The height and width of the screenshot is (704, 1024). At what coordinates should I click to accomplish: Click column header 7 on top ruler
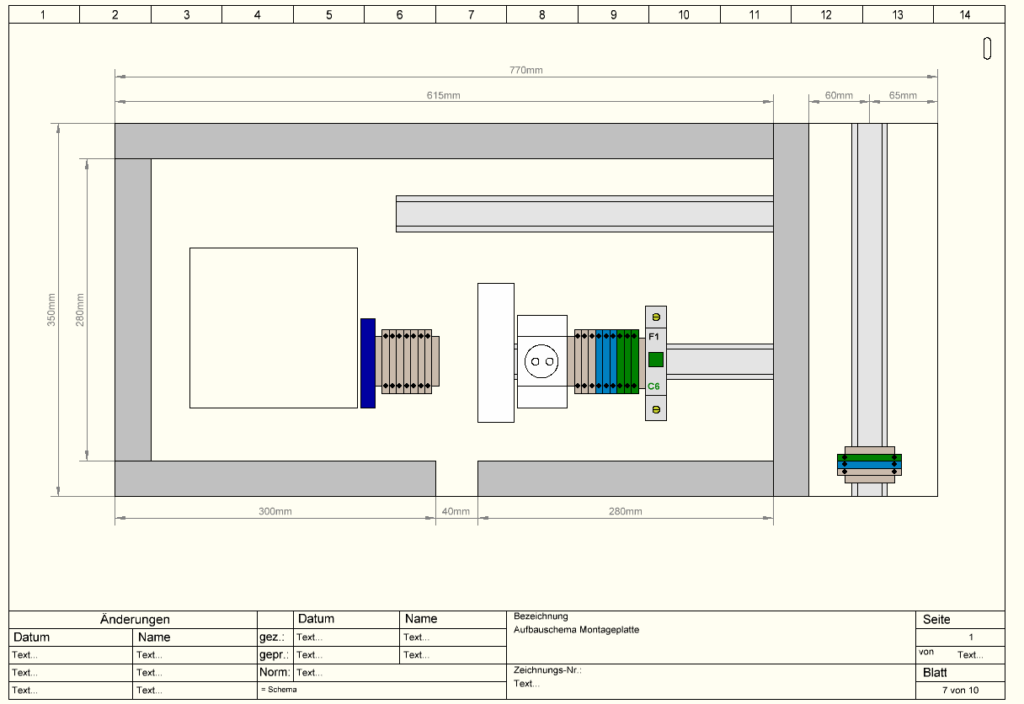point(471,15)
